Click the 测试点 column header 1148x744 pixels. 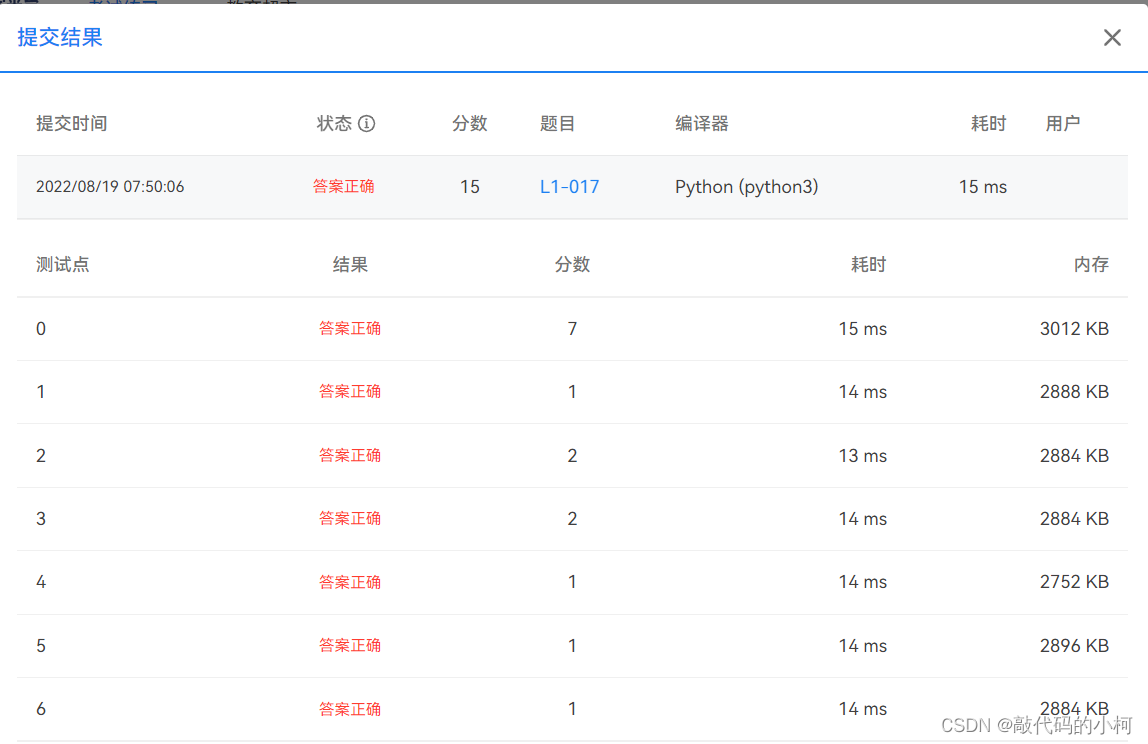pyautogui.click(x=62, y=264)
